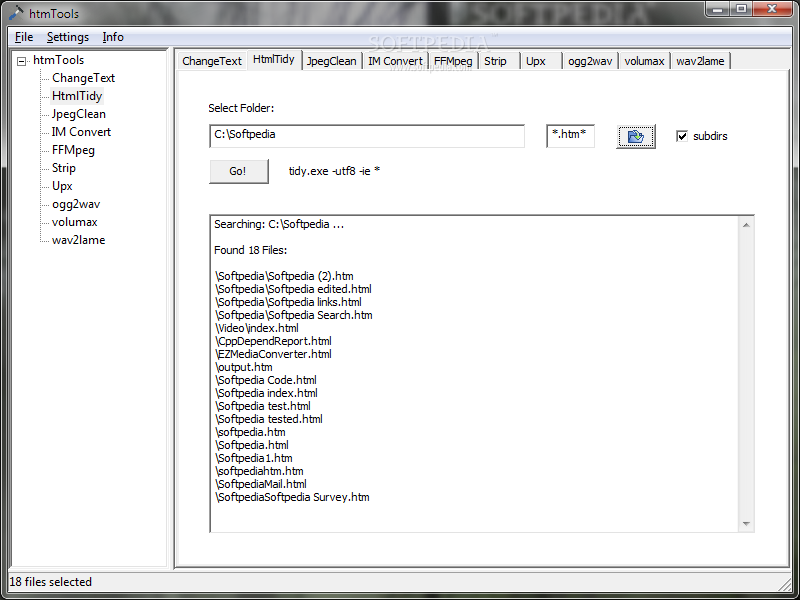Image resolution: width=800 pixels, height=600 pixels.
Task: Click the 'Select Folder:' label
Action: (241, 108)
